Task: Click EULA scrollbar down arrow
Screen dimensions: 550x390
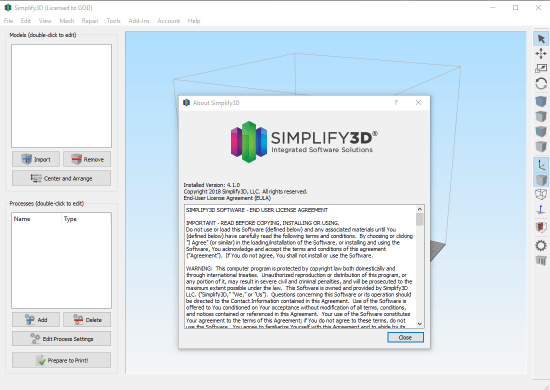Action: (420, 324)
